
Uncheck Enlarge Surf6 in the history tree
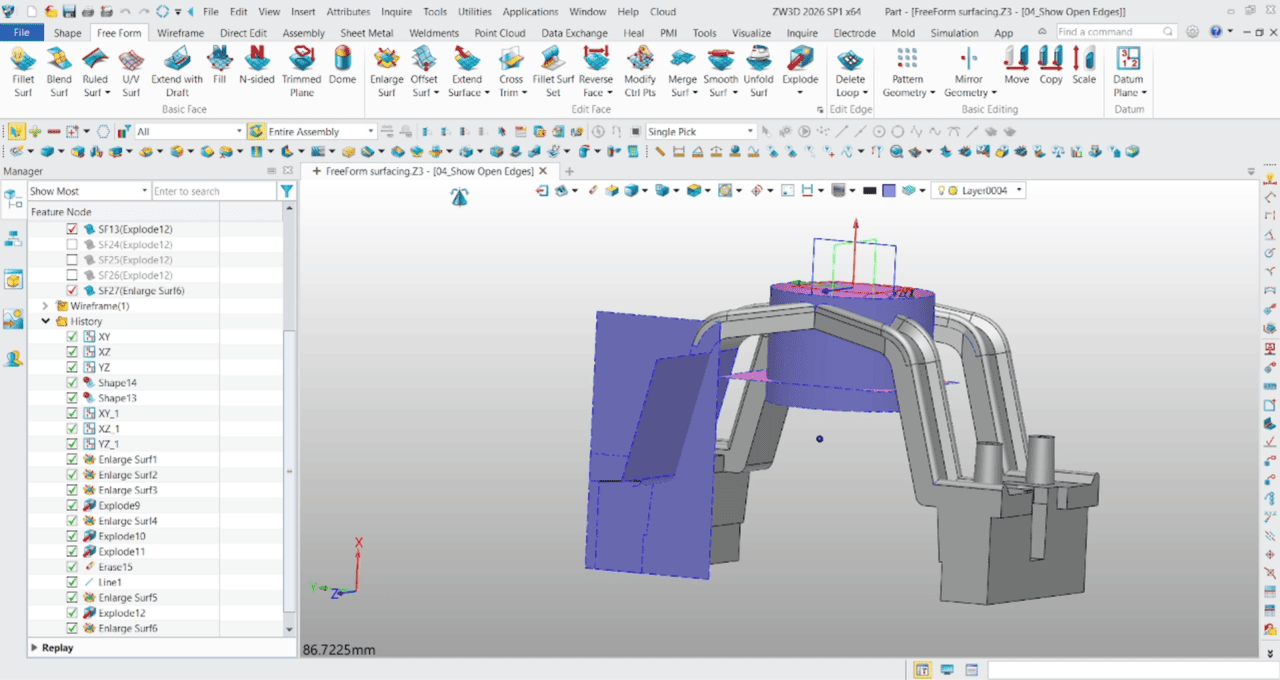70,628
